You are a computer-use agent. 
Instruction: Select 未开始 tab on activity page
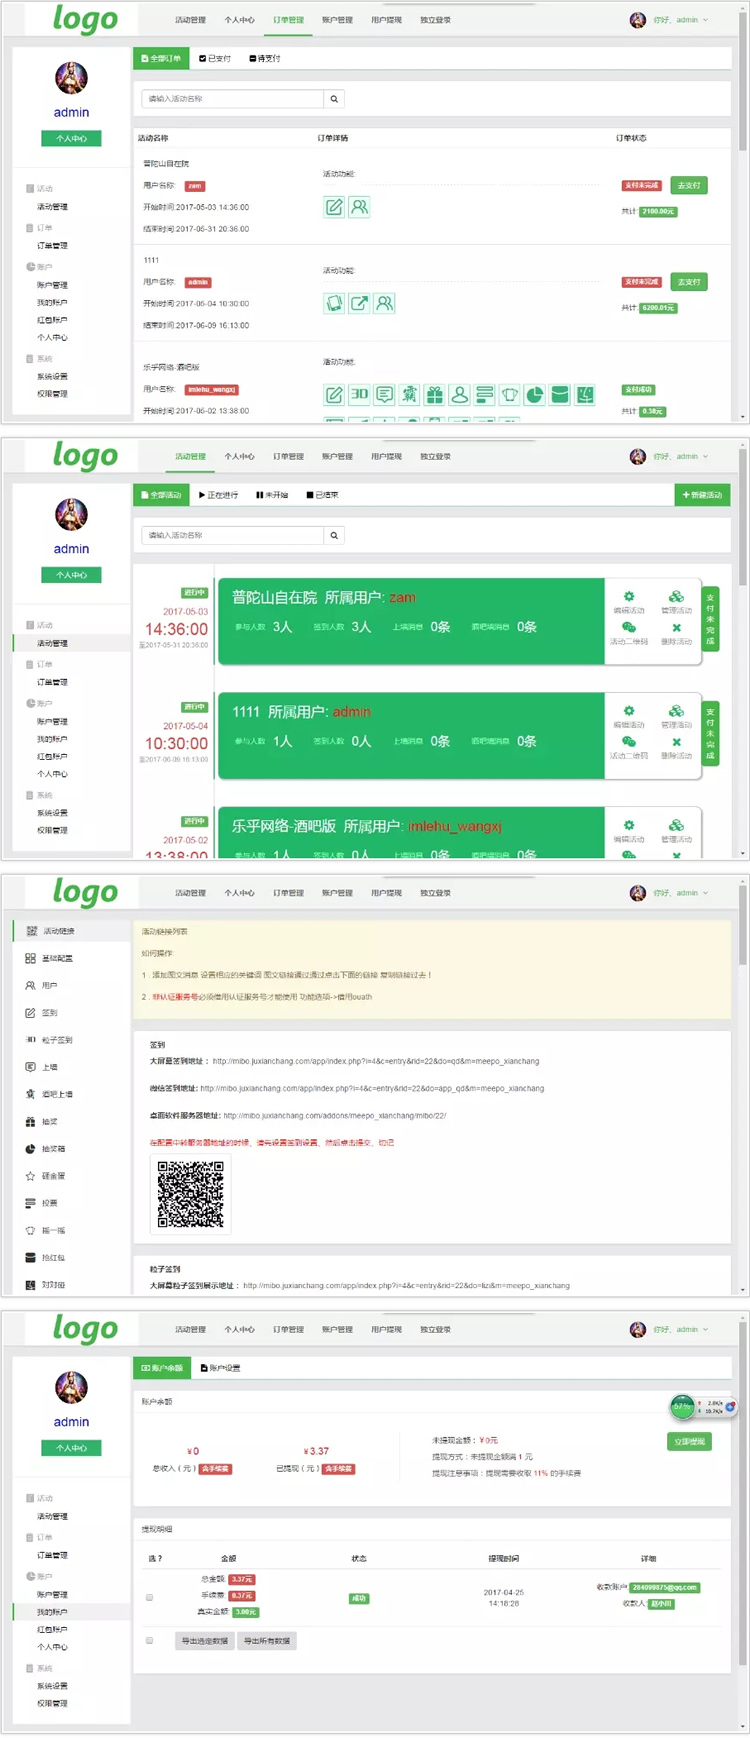[272, 495]
